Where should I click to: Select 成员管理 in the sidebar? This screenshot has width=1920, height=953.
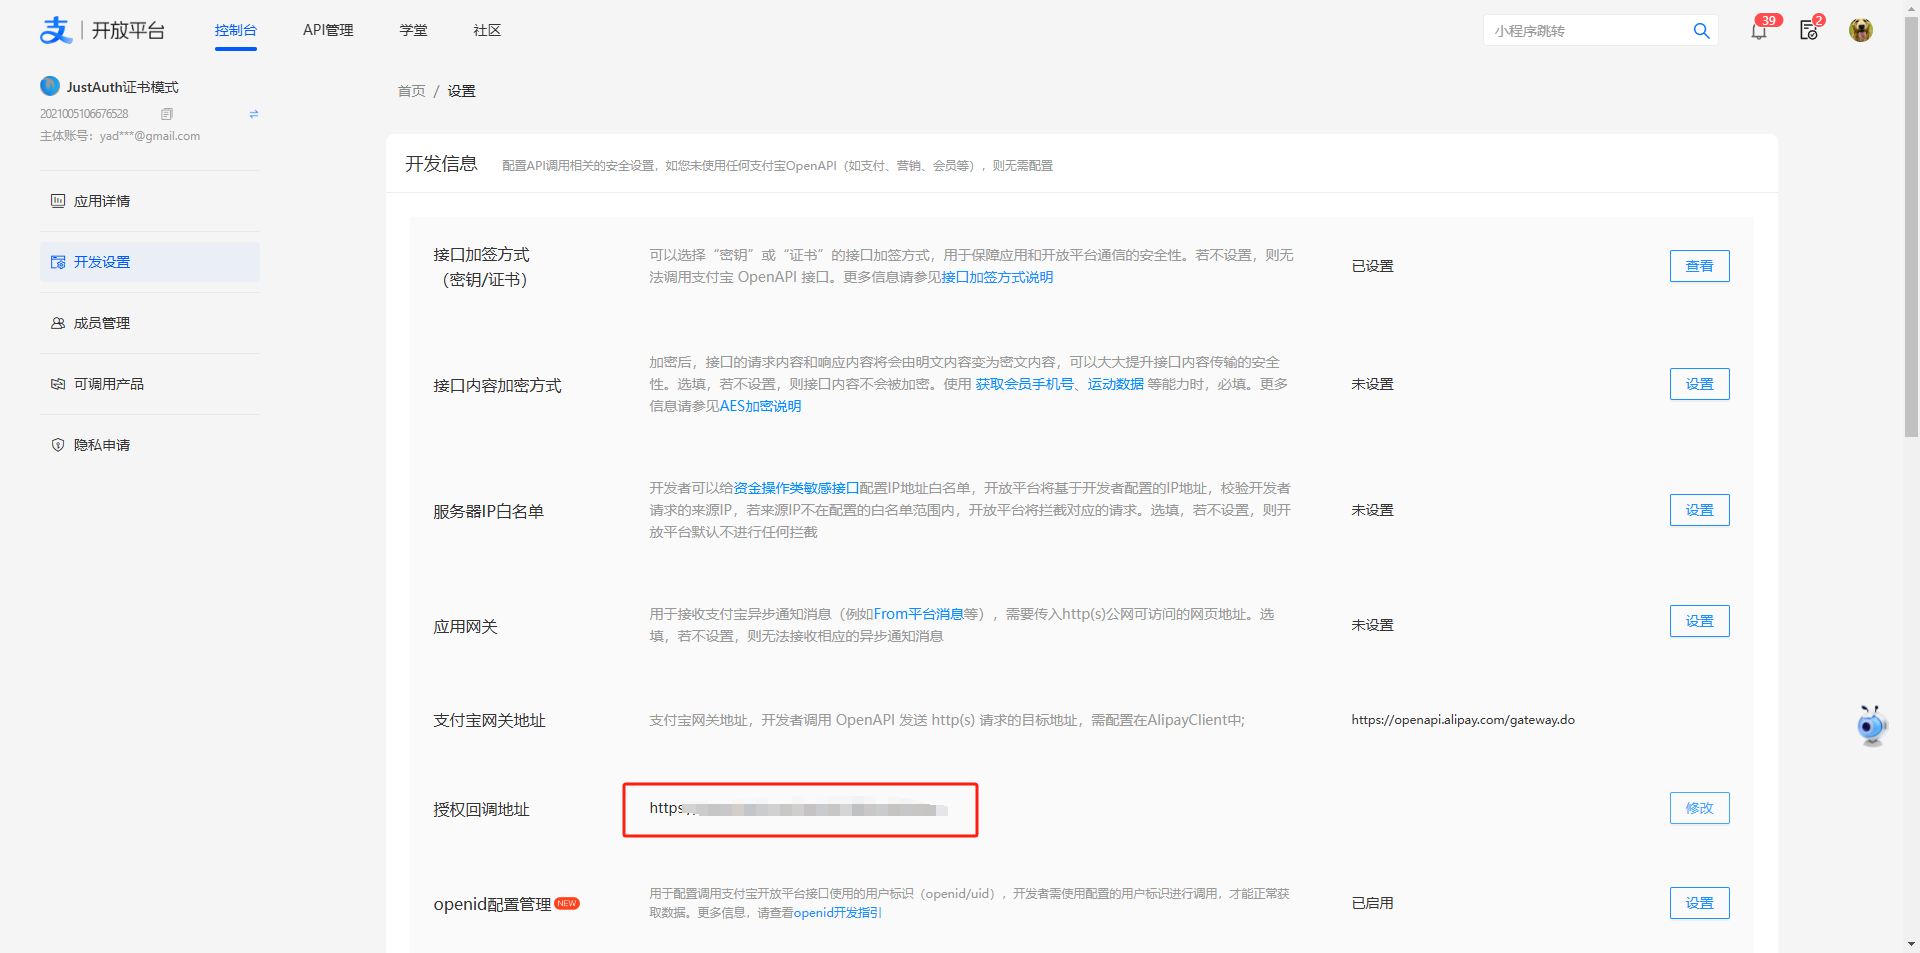coord(150,323)
